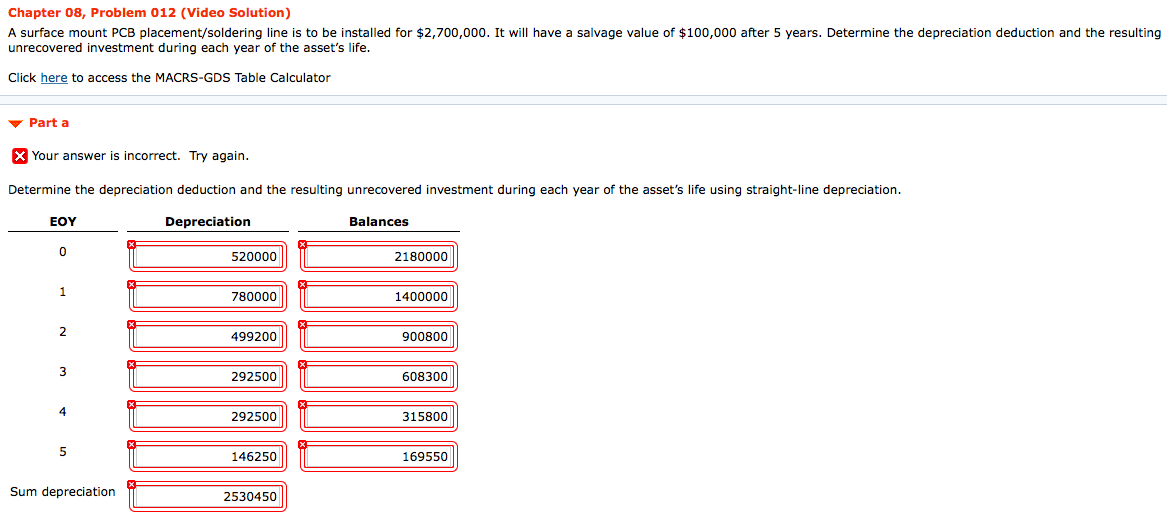Select balance field containing 1400000

379,297
